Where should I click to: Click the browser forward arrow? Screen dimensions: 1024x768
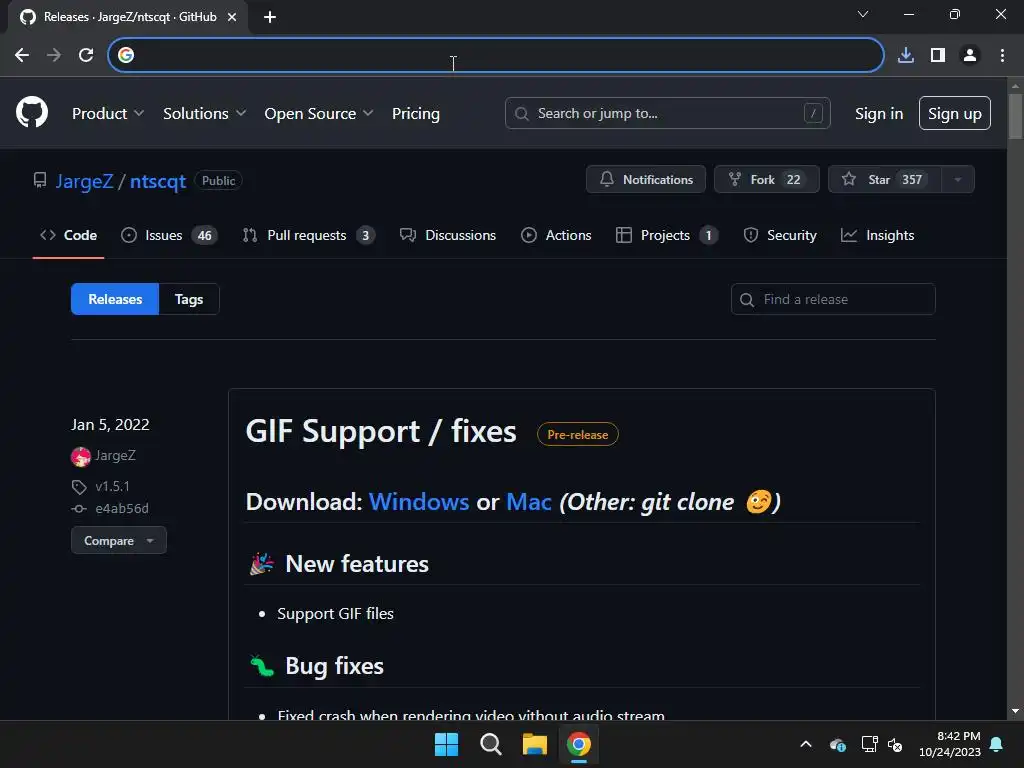54,55
